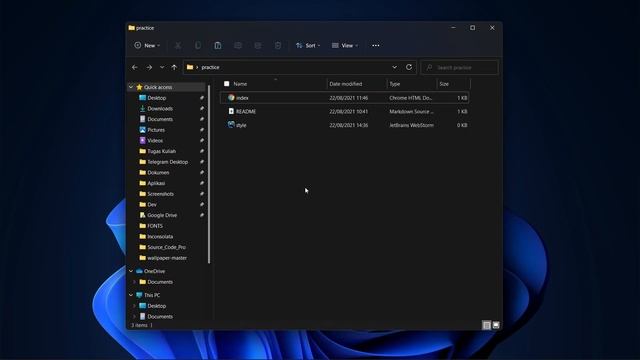Click folder icon in the address bar

(190, 67)
